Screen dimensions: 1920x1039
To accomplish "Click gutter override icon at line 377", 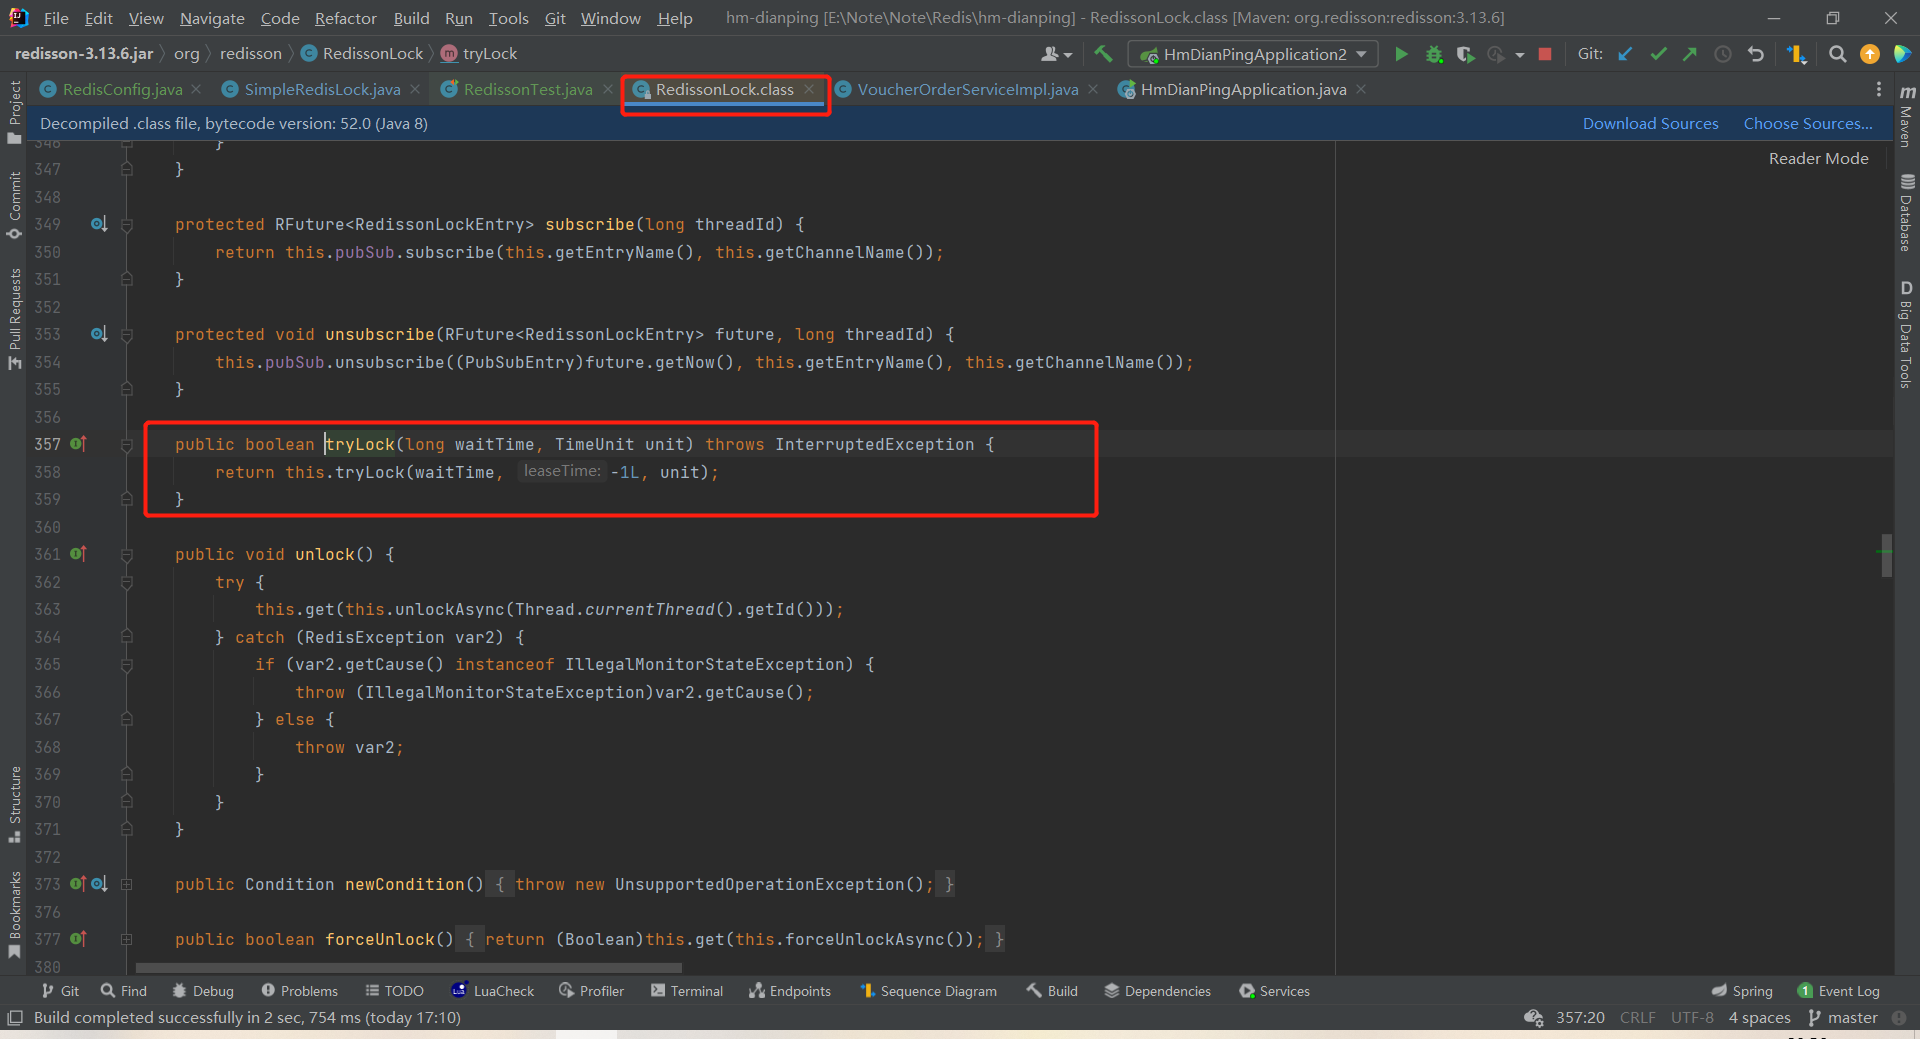I will point(78,938).
